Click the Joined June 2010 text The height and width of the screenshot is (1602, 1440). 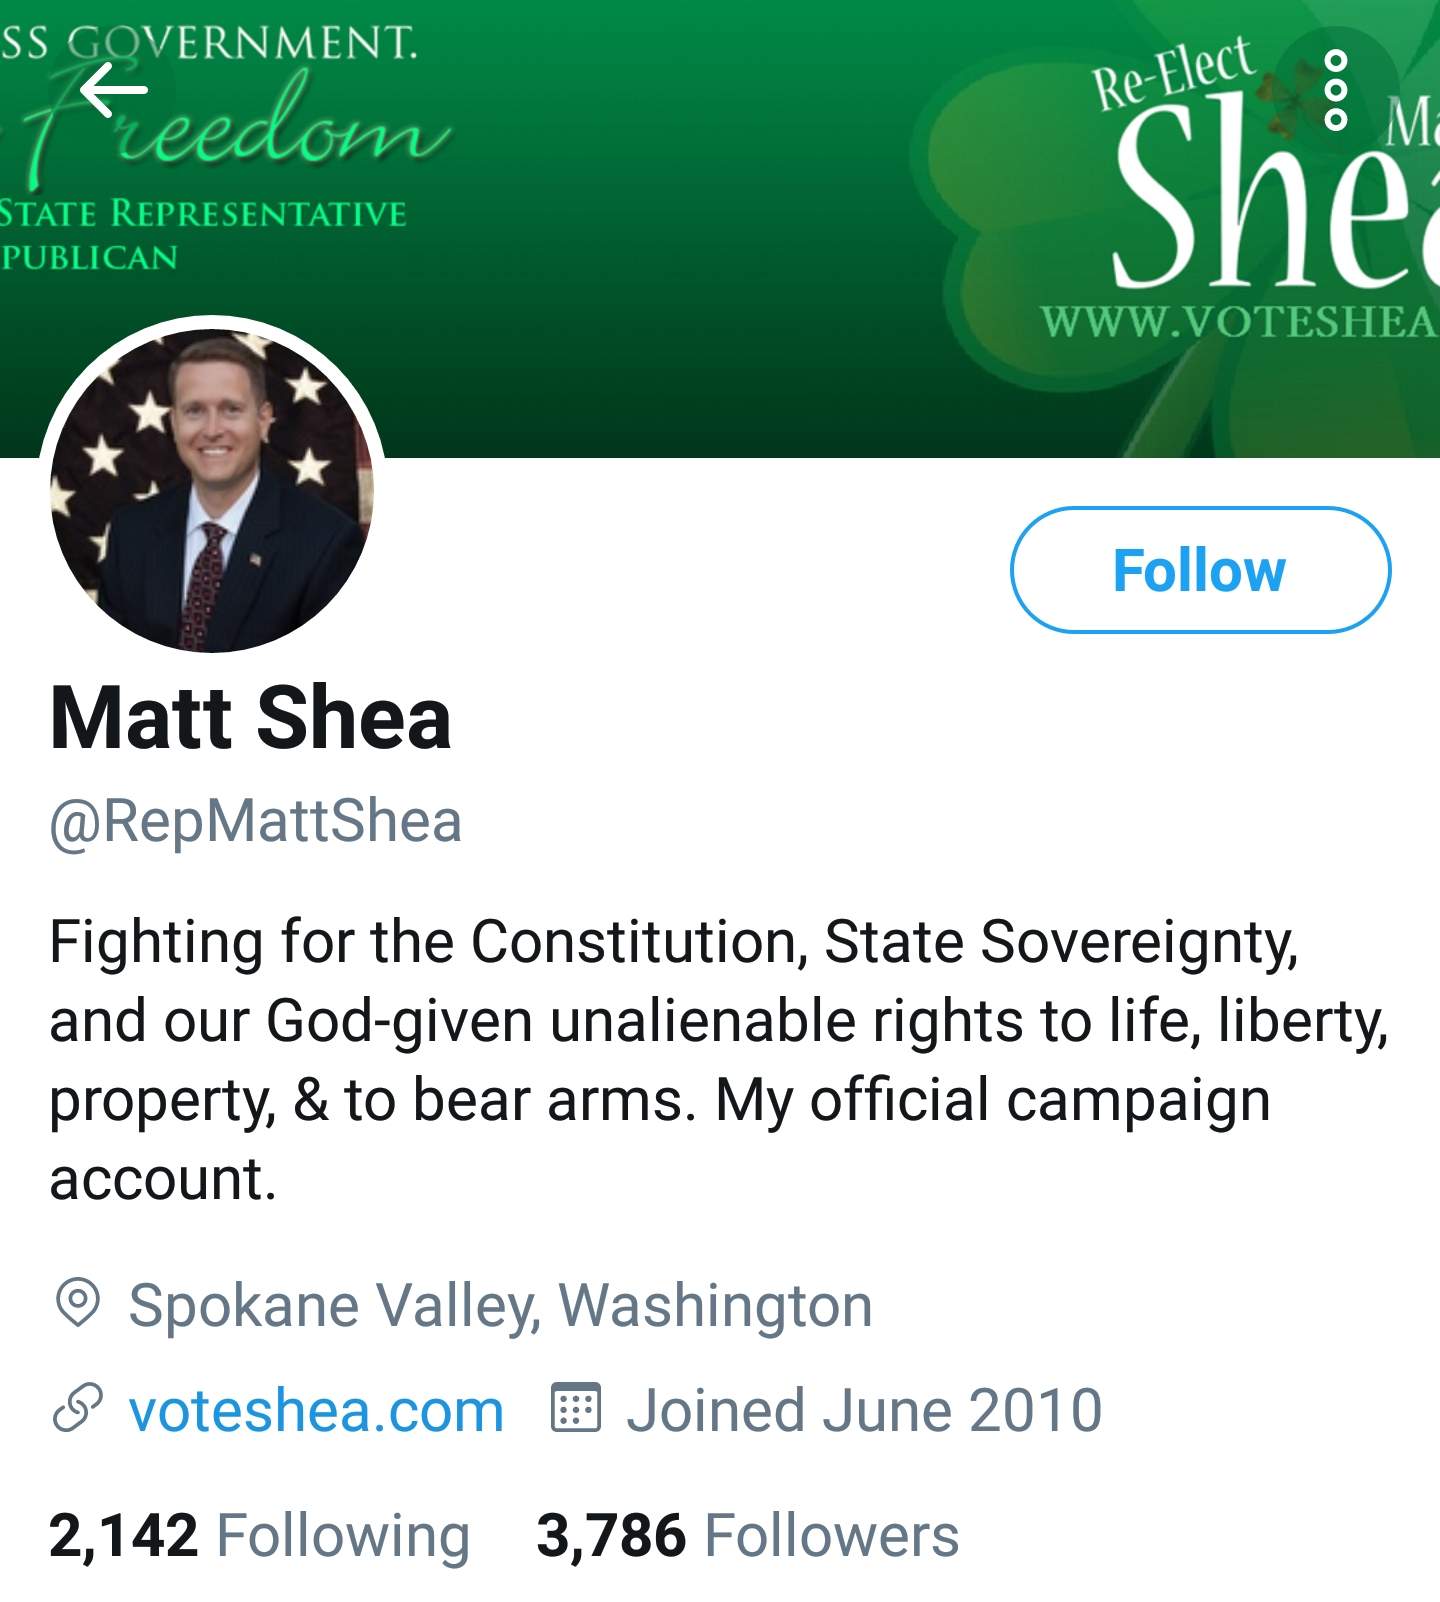point(863,1410)
